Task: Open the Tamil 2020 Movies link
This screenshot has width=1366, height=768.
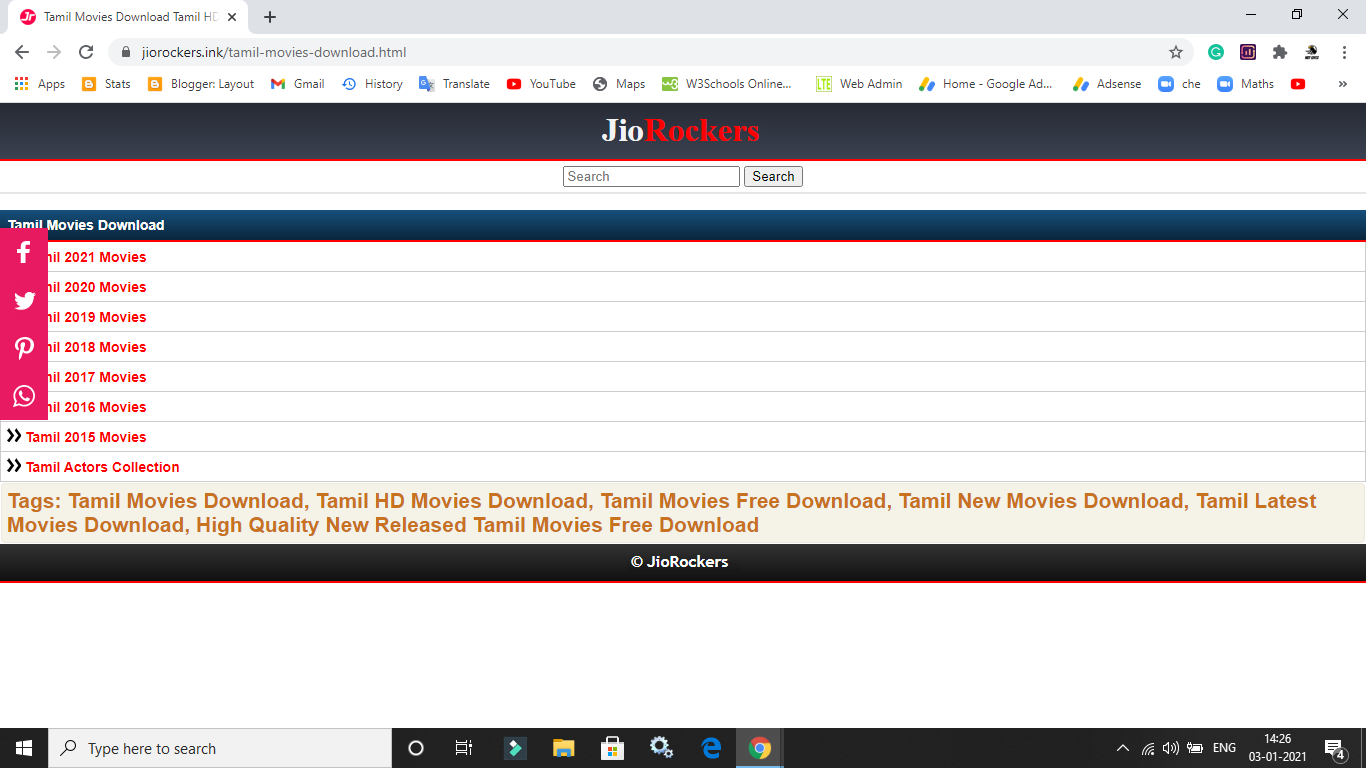Action: tap(97, 287)
